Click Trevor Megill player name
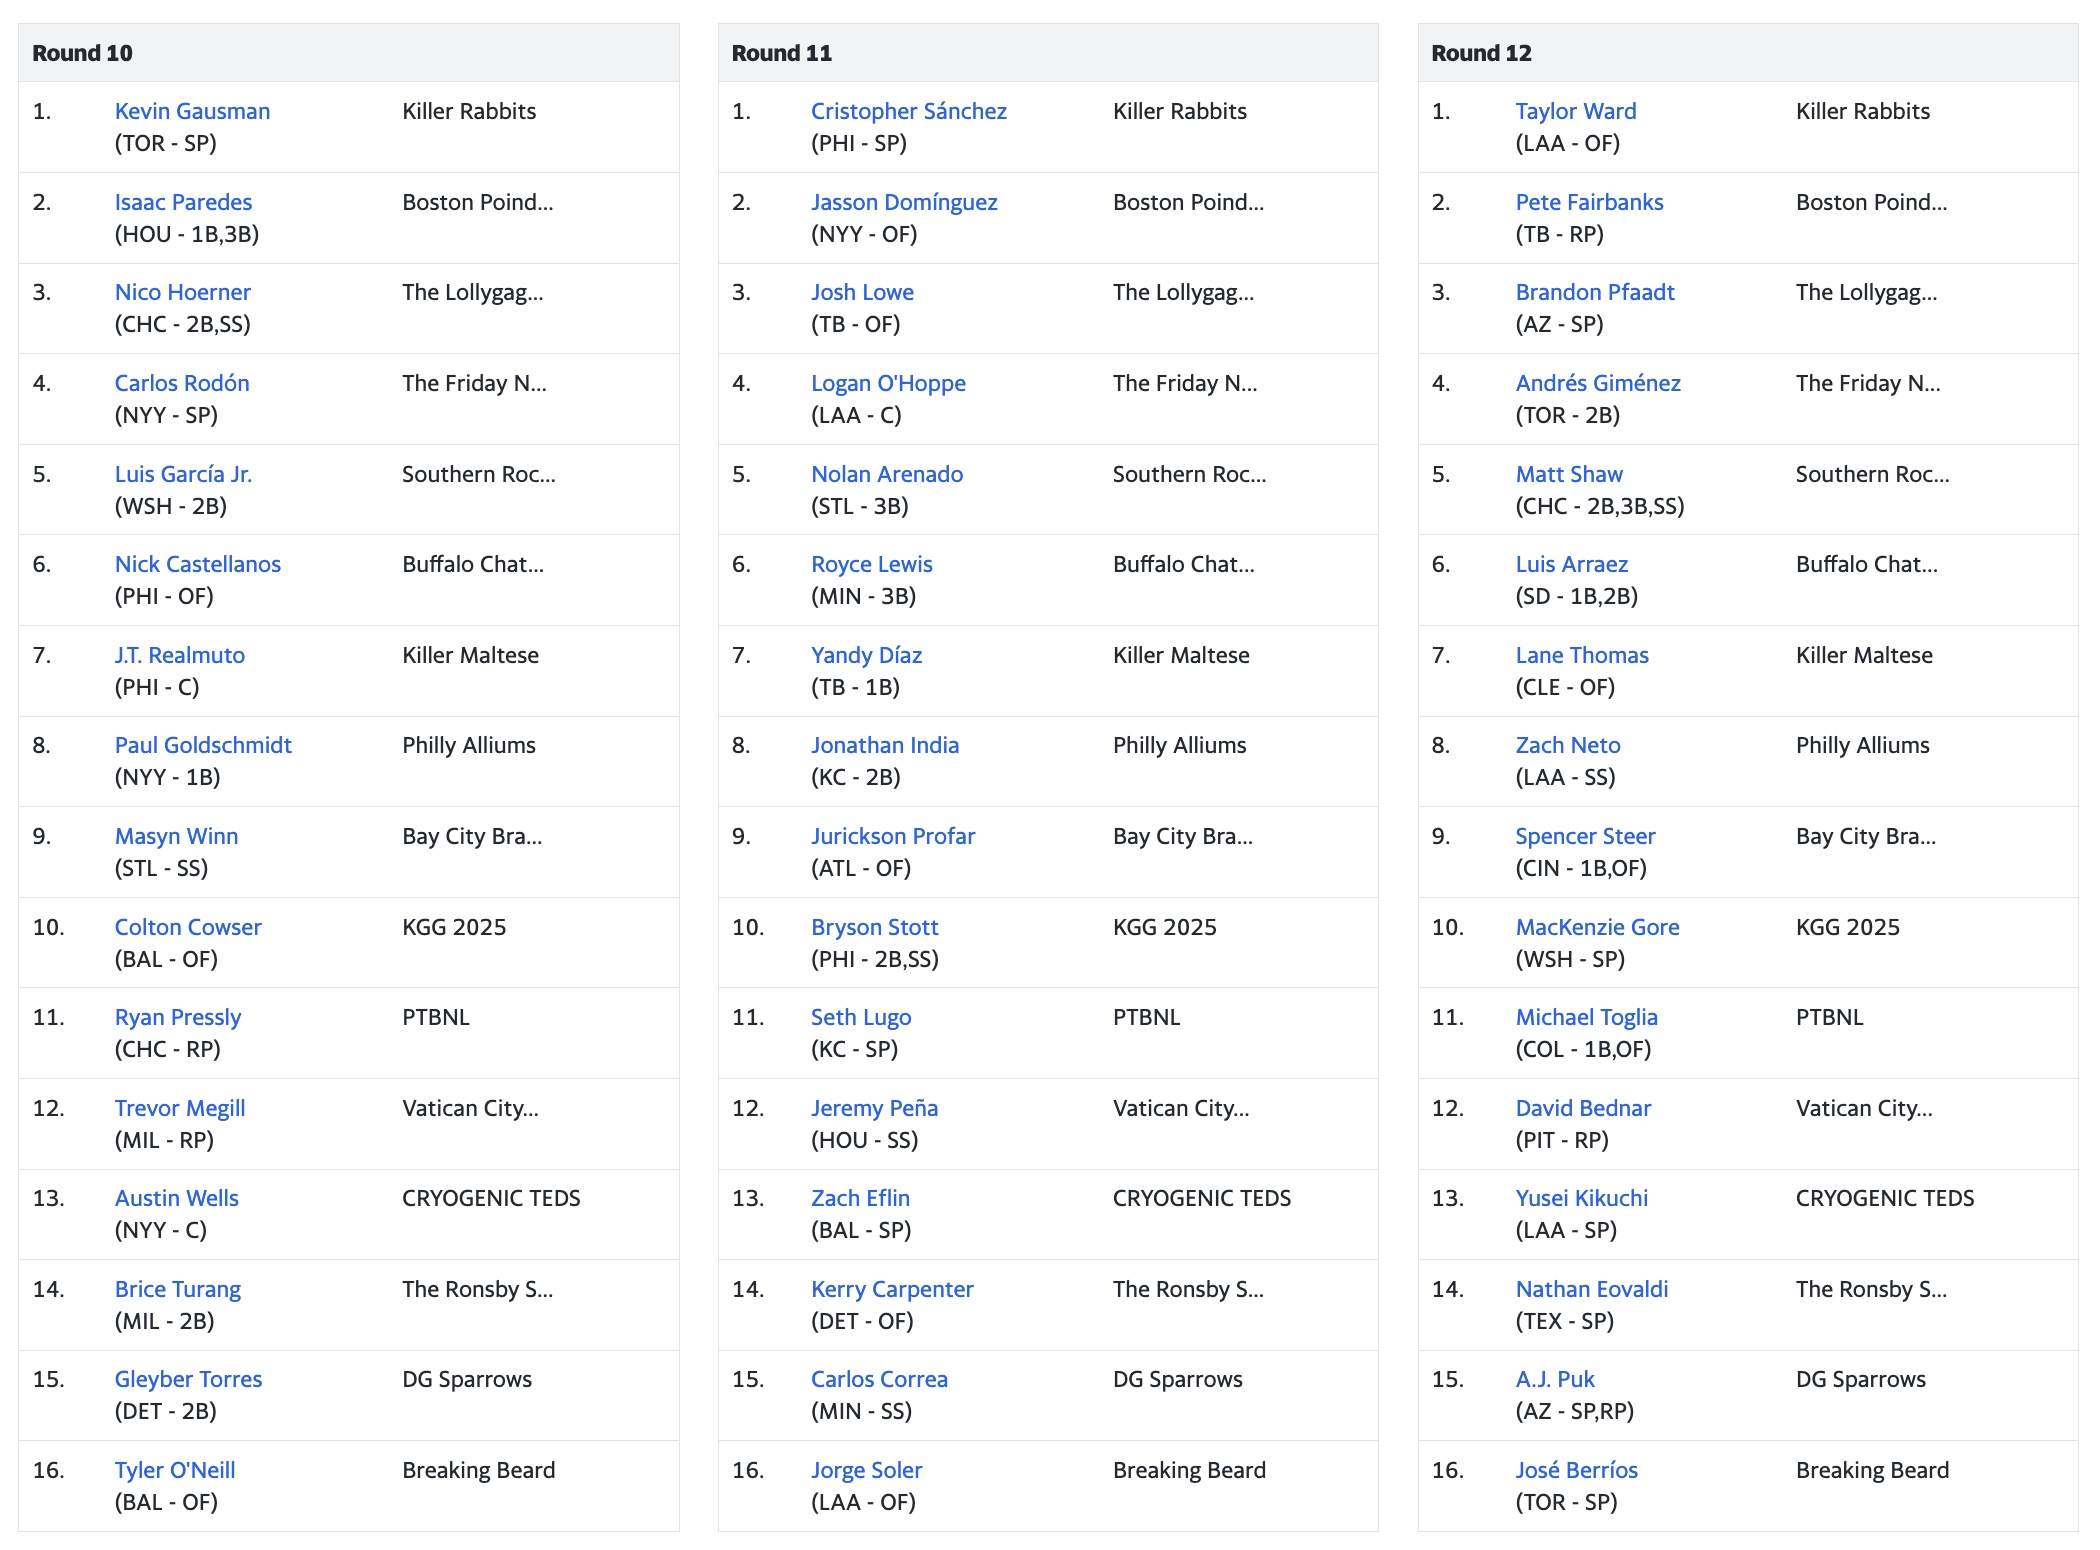 click(179, 1108)
